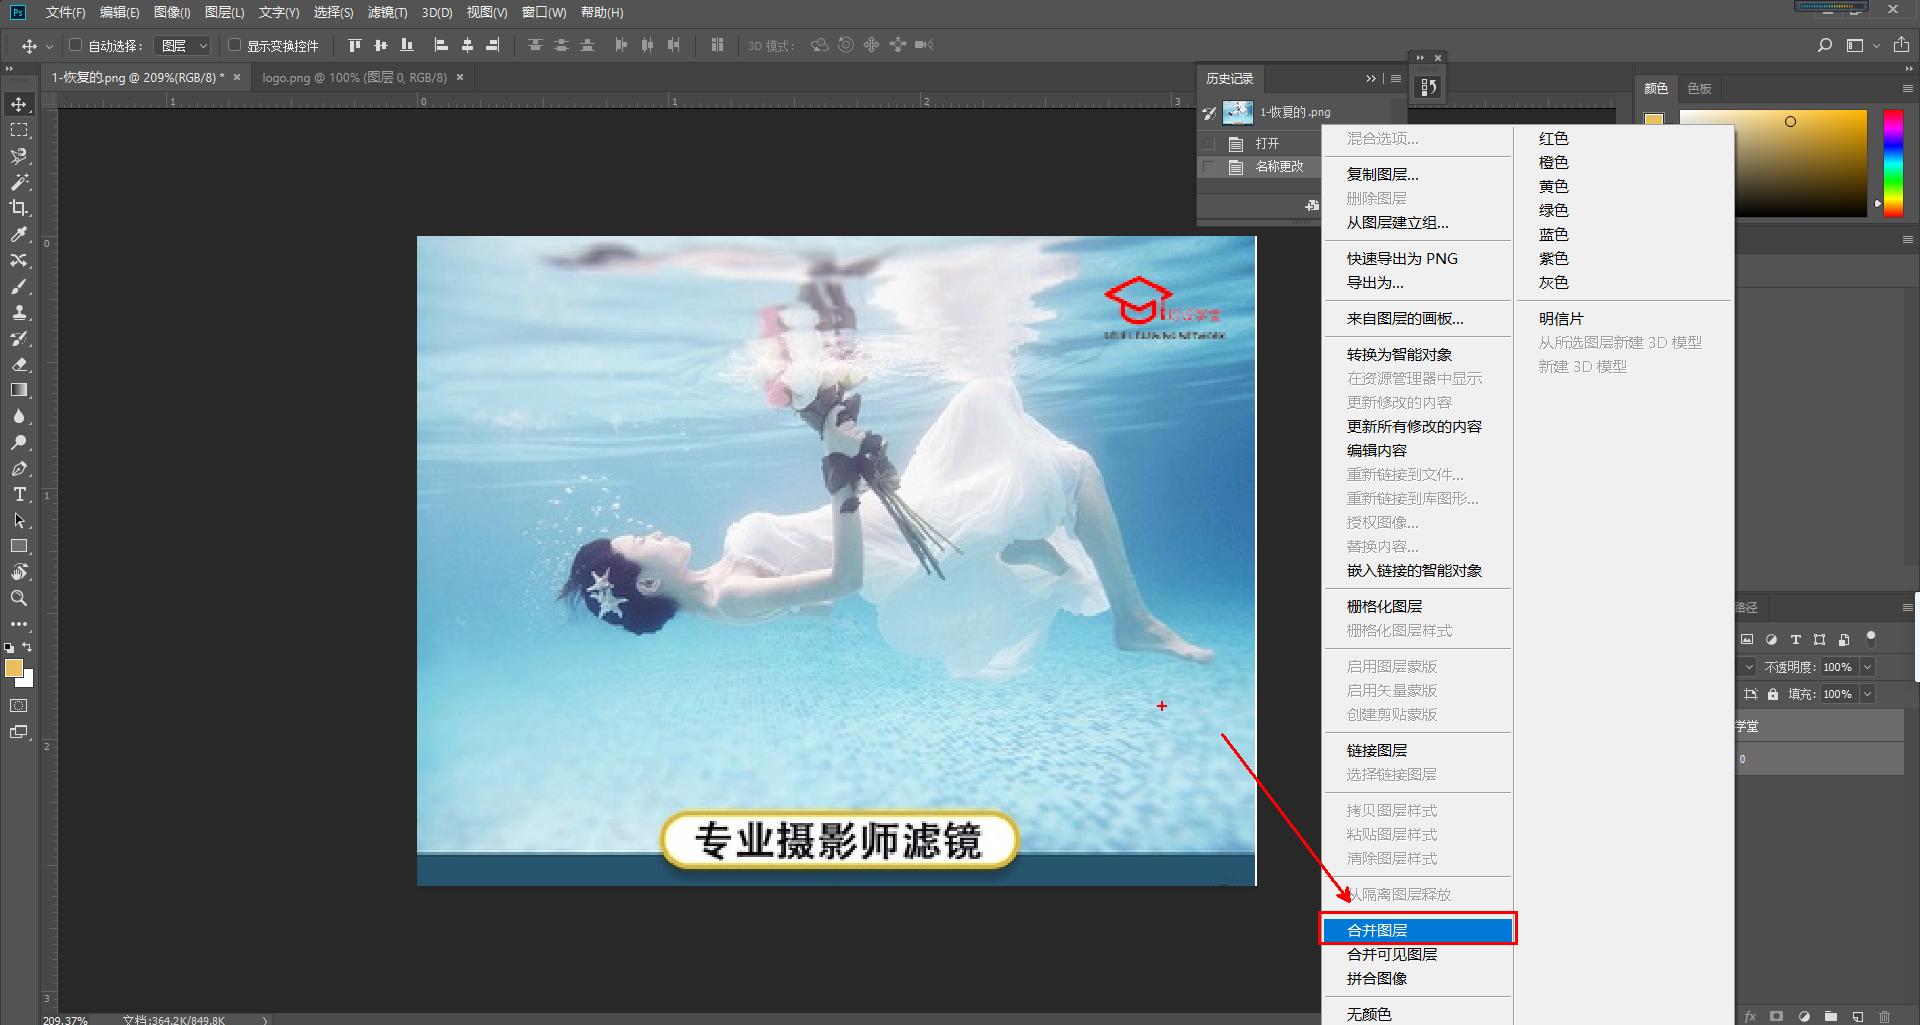Select the Crop tool
The height and width of the screenshot is (1025, 1920).
click(x=20, y=209)
